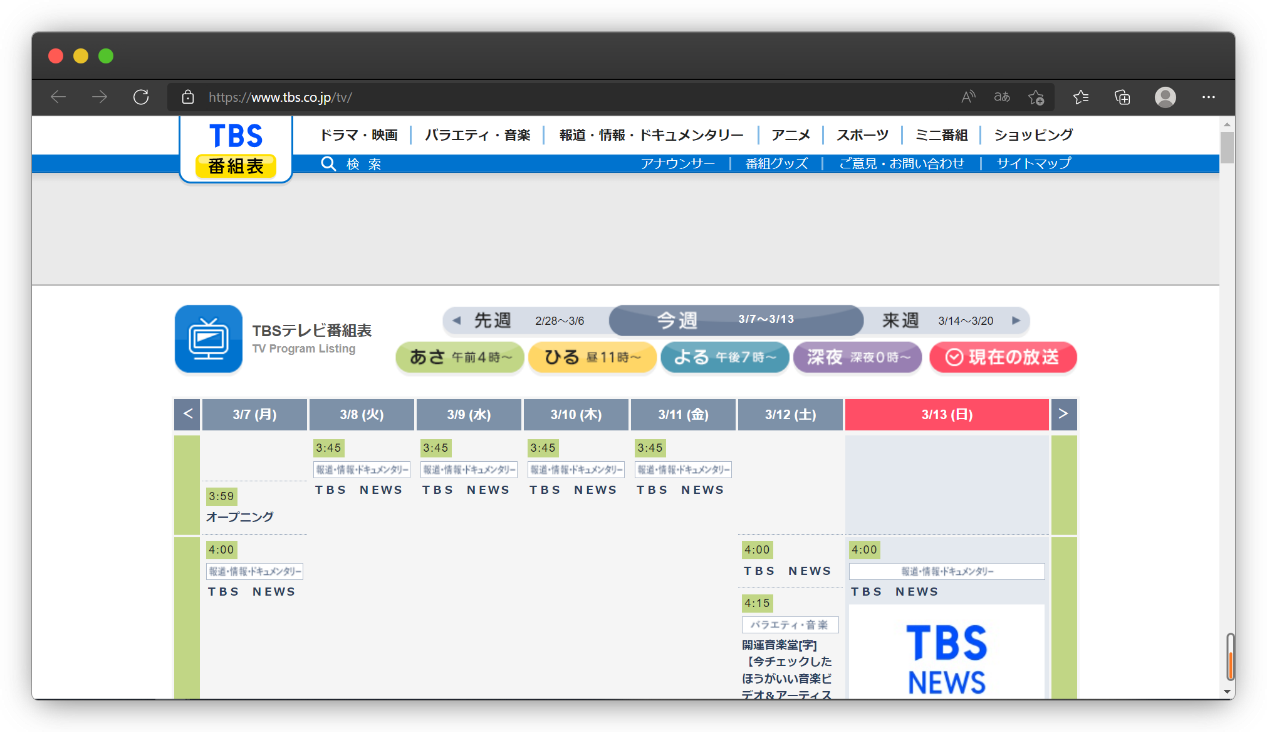This screenshot has height=732, width=1267.
Task: Reload the page with refresh icon
Action: [141, 97]
